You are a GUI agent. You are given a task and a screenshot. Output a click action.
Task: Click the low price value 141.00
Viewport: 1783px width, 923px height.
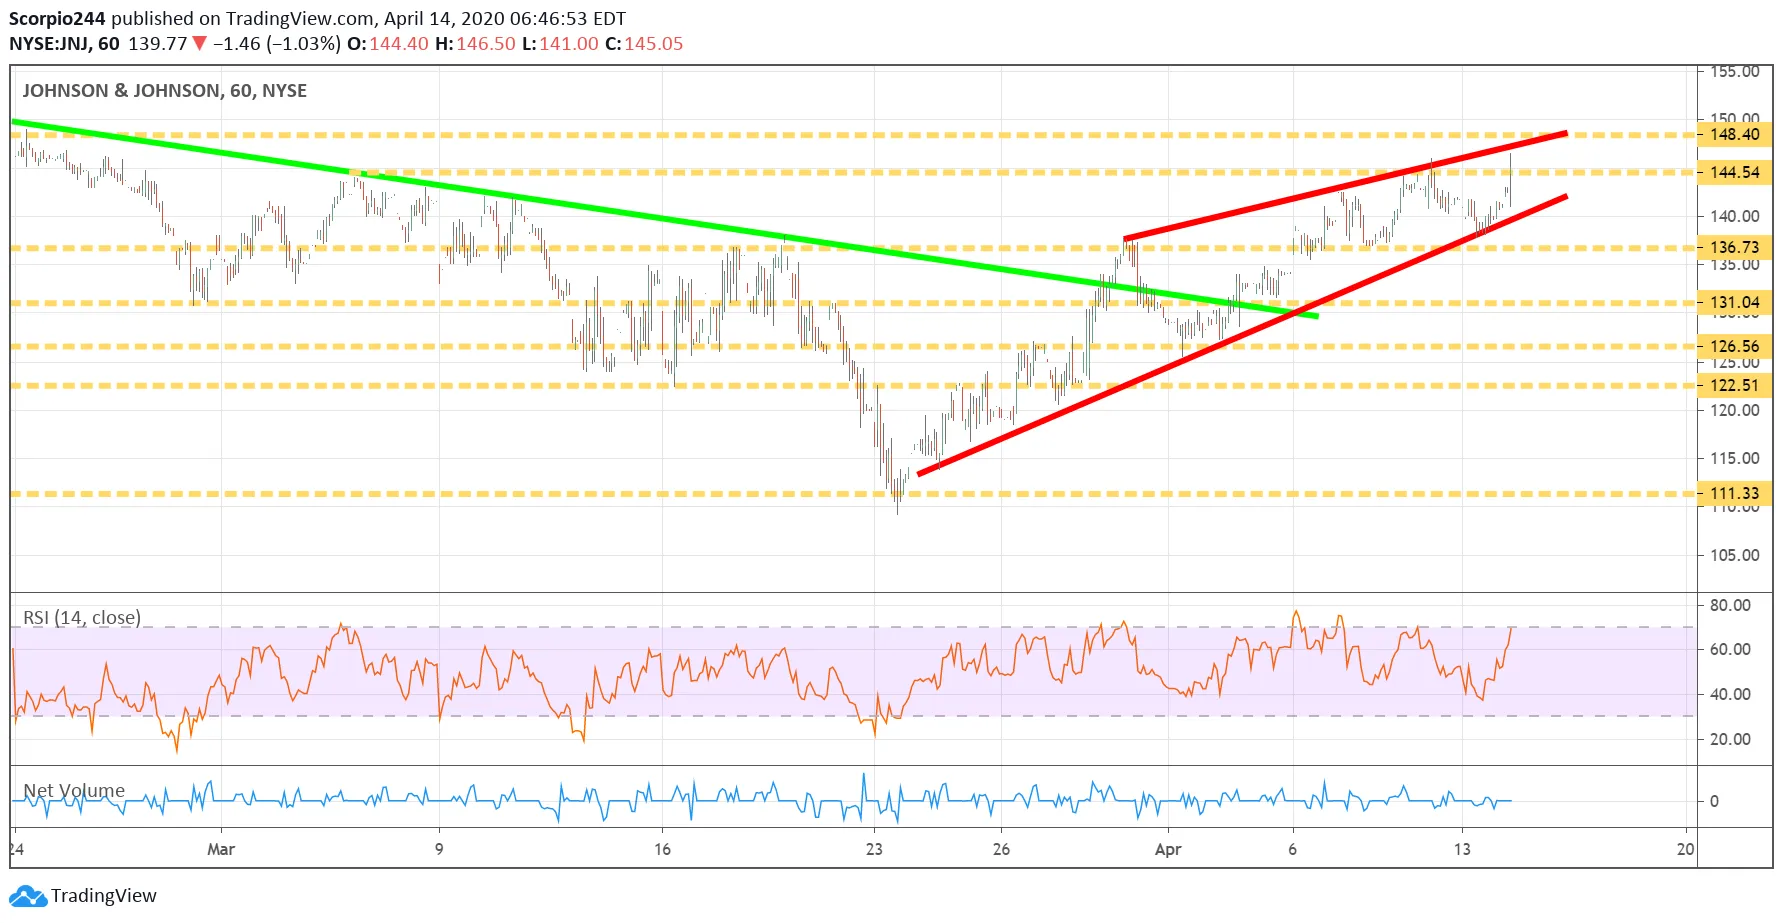click(x=569, y=44)
